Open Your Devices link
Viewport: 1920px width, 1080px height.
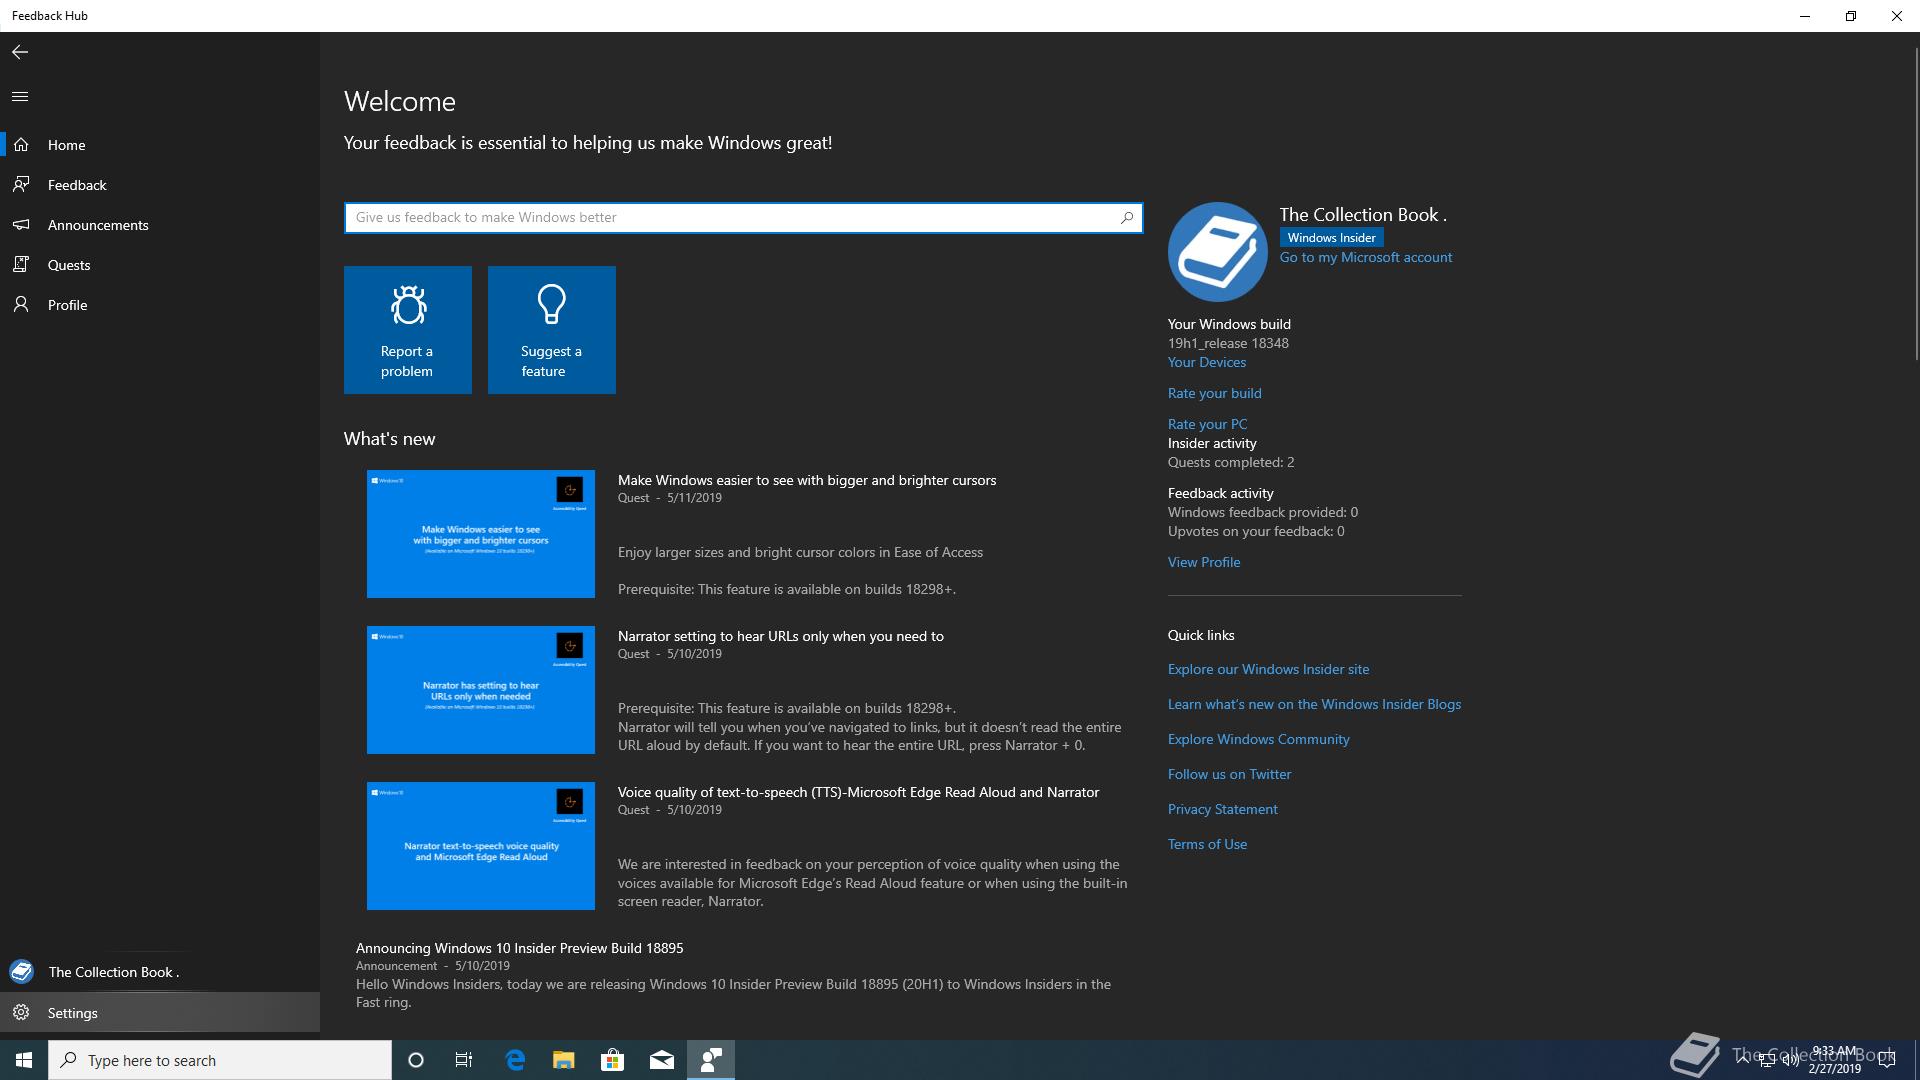(x=1207, y=362)
